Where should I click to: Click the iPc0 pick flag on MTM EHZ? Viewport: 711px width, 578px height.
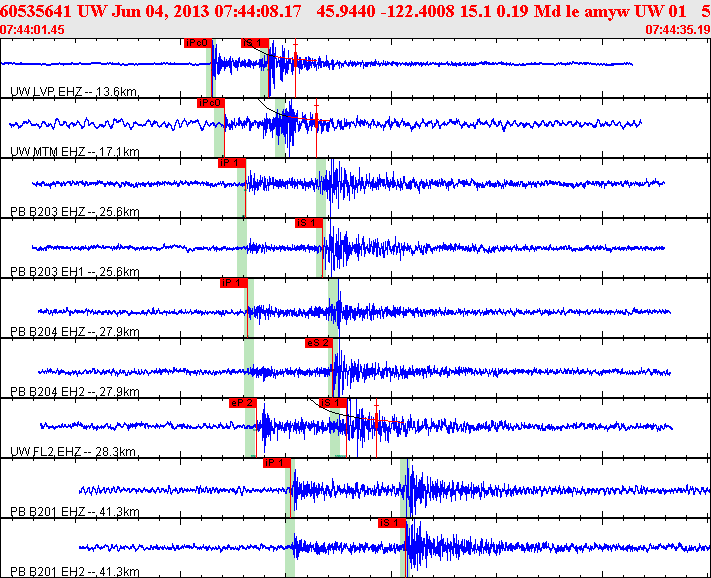coord(211,103)
